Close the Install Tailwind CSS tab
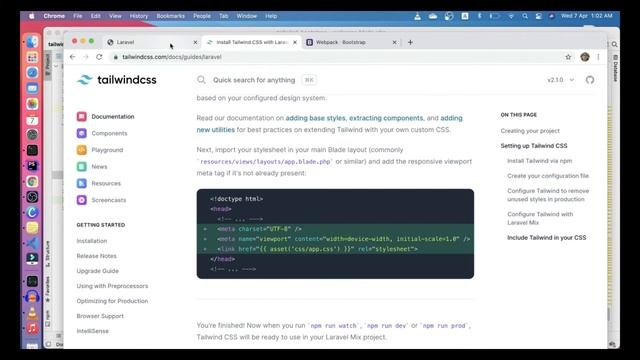The image size is (640, 360). pos(295,42)
